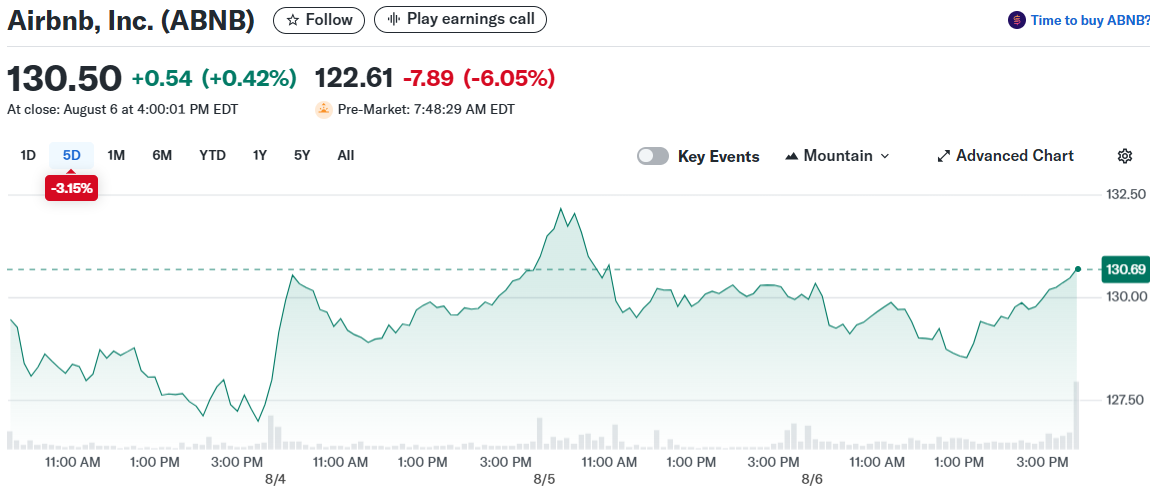Click the Airbnb, Inc. (ABNB) title

pos(131,21)
